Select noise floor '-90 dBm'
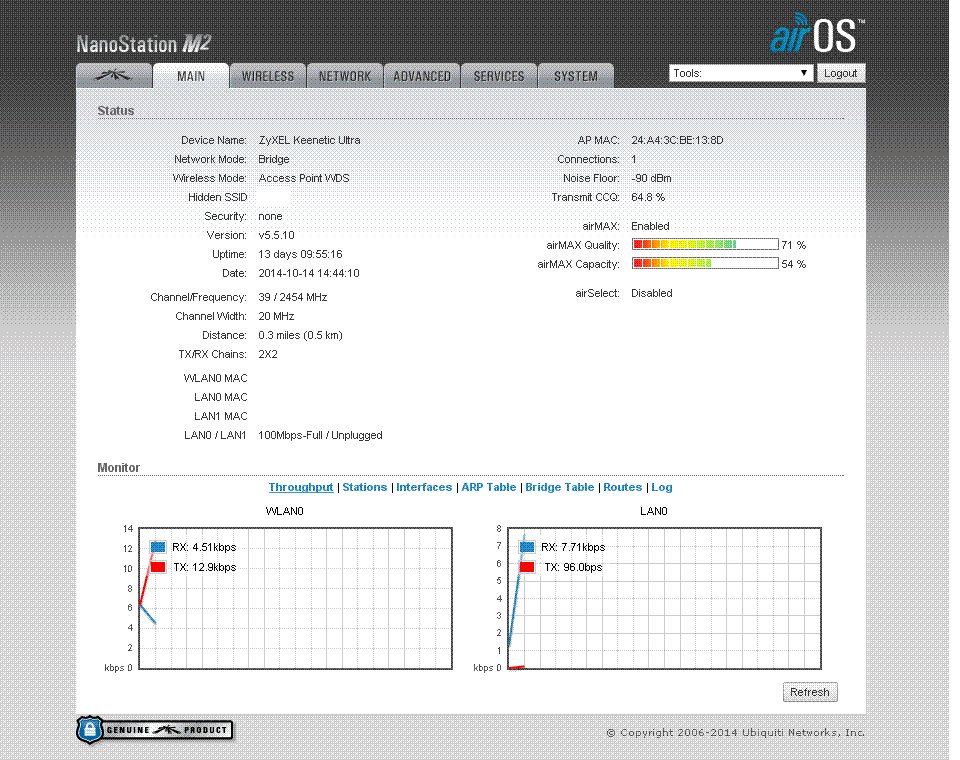Screen dimensions: 960x760 (x=651, y=178)
